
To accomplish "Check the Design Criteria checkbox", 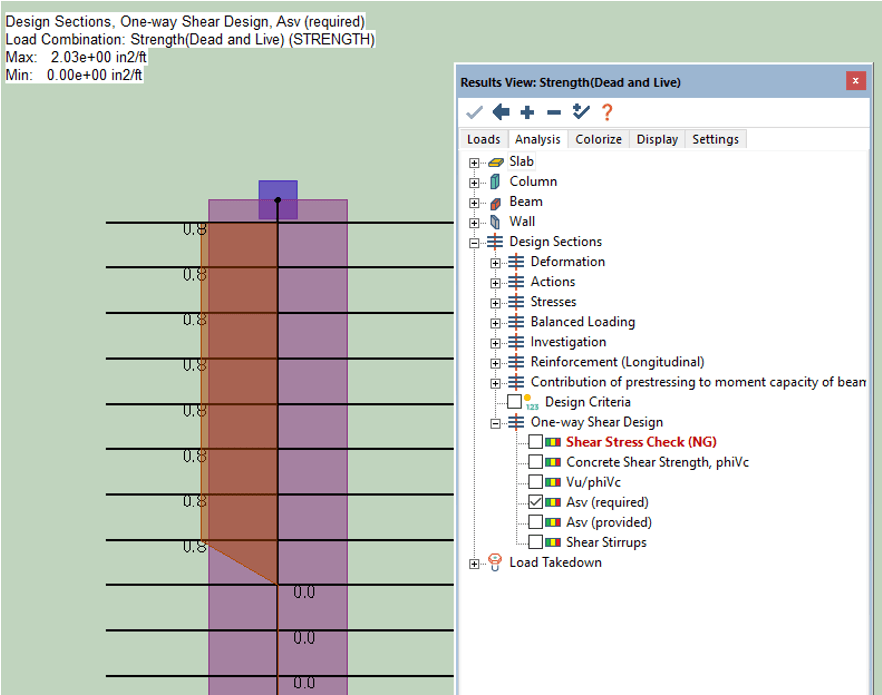I will click(514, 402).
